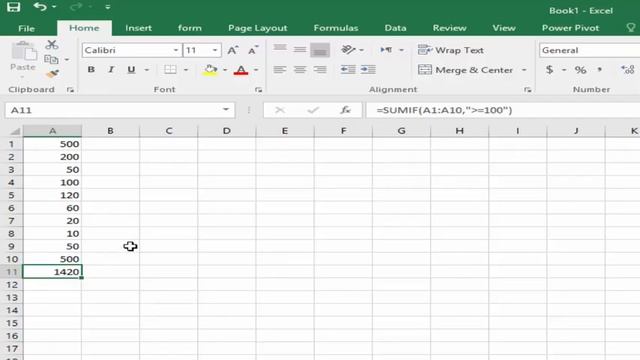640x360 pixels.
Task: Open the Formulas tab
Action: pyautogui.click(x=336, y=28)
